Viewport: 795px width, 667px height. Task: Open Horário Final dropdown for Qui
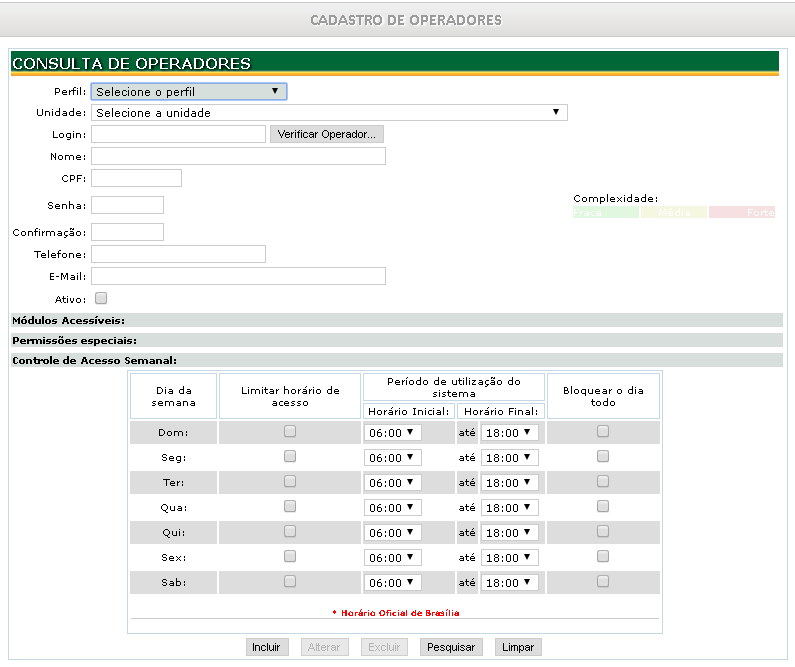[509, 533]
